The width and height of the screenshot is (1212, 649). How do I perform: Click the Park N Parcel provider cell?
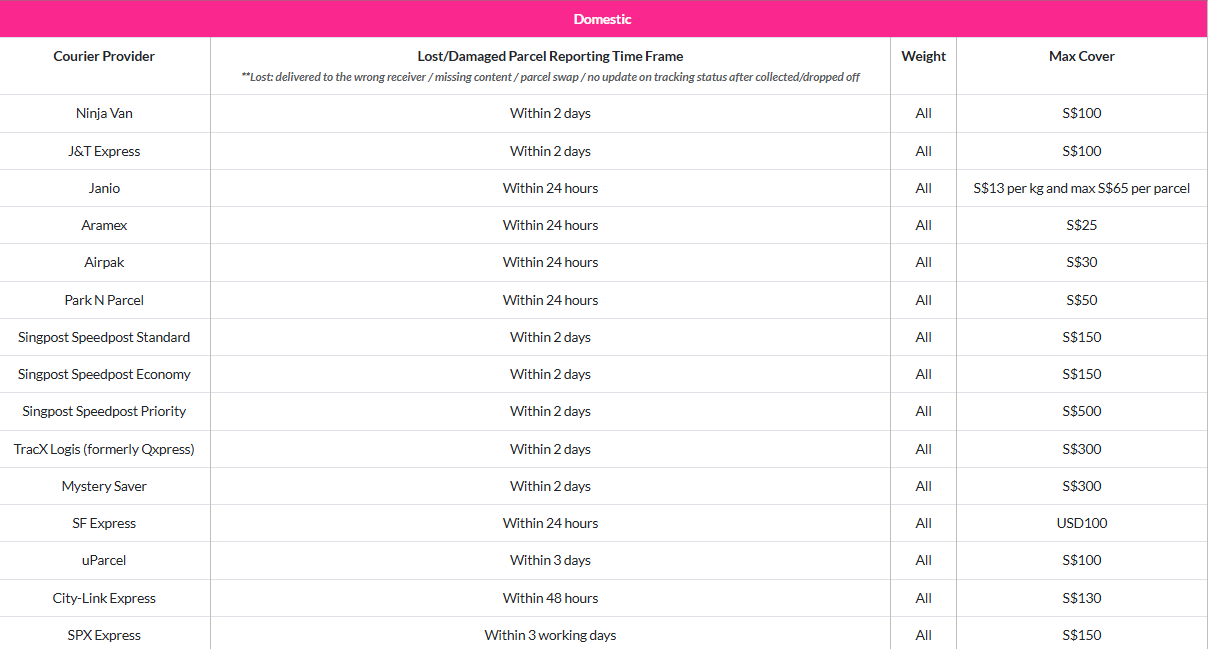(x=104, y=300)
